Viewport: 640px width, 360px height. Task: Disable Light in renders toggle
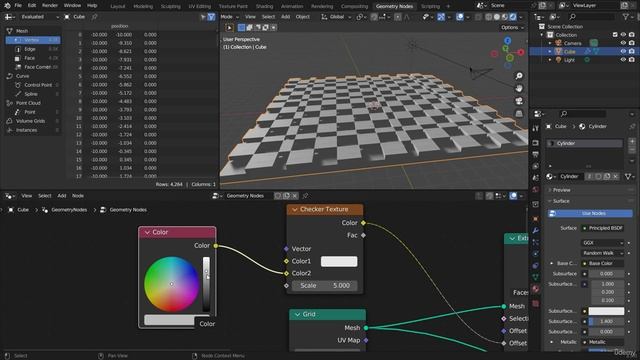(632, 60)
